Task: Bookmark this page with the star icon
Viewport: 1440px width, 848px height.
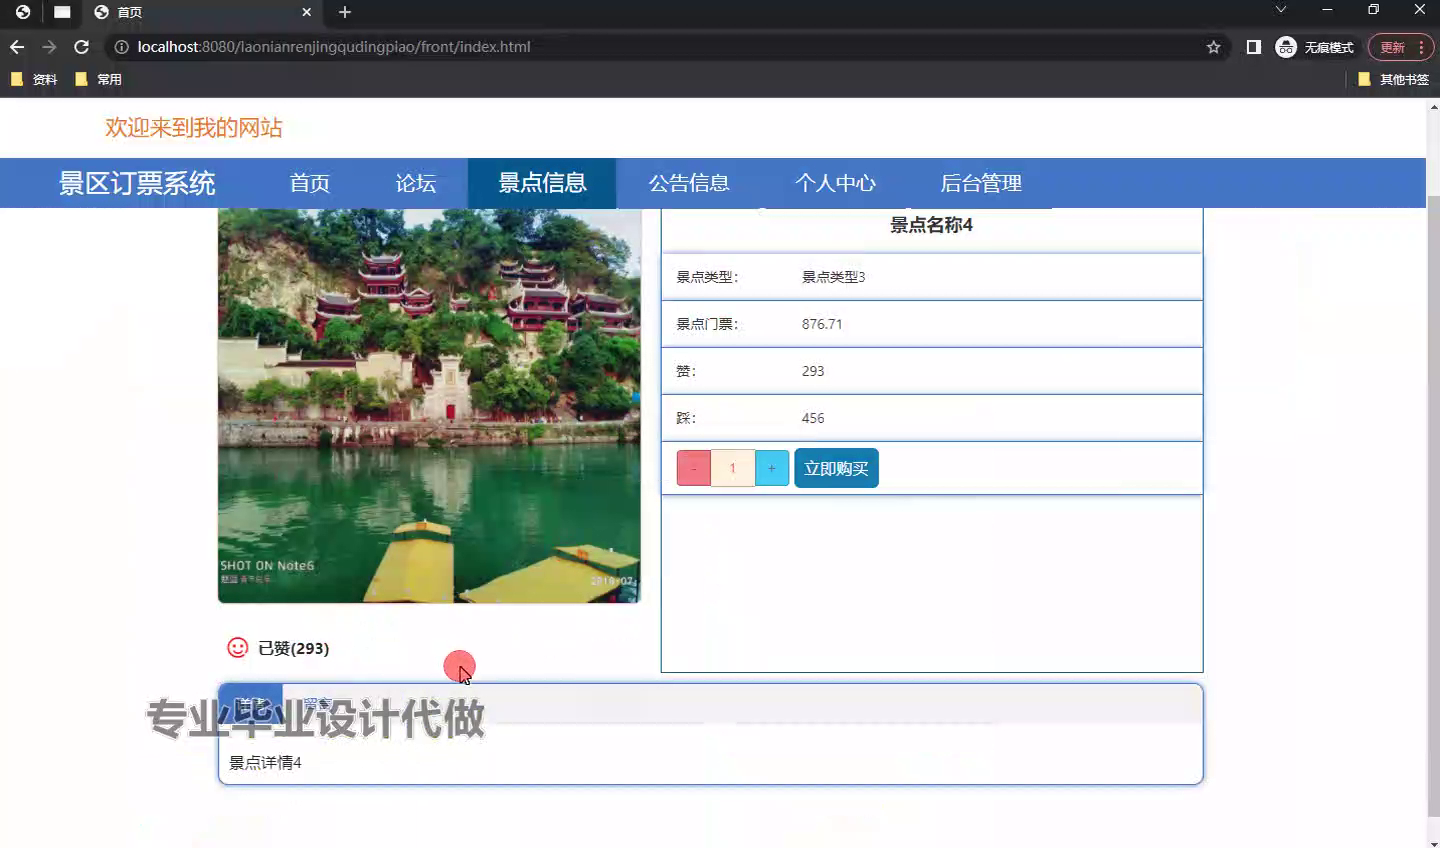Action: [x=1214, y=47]
